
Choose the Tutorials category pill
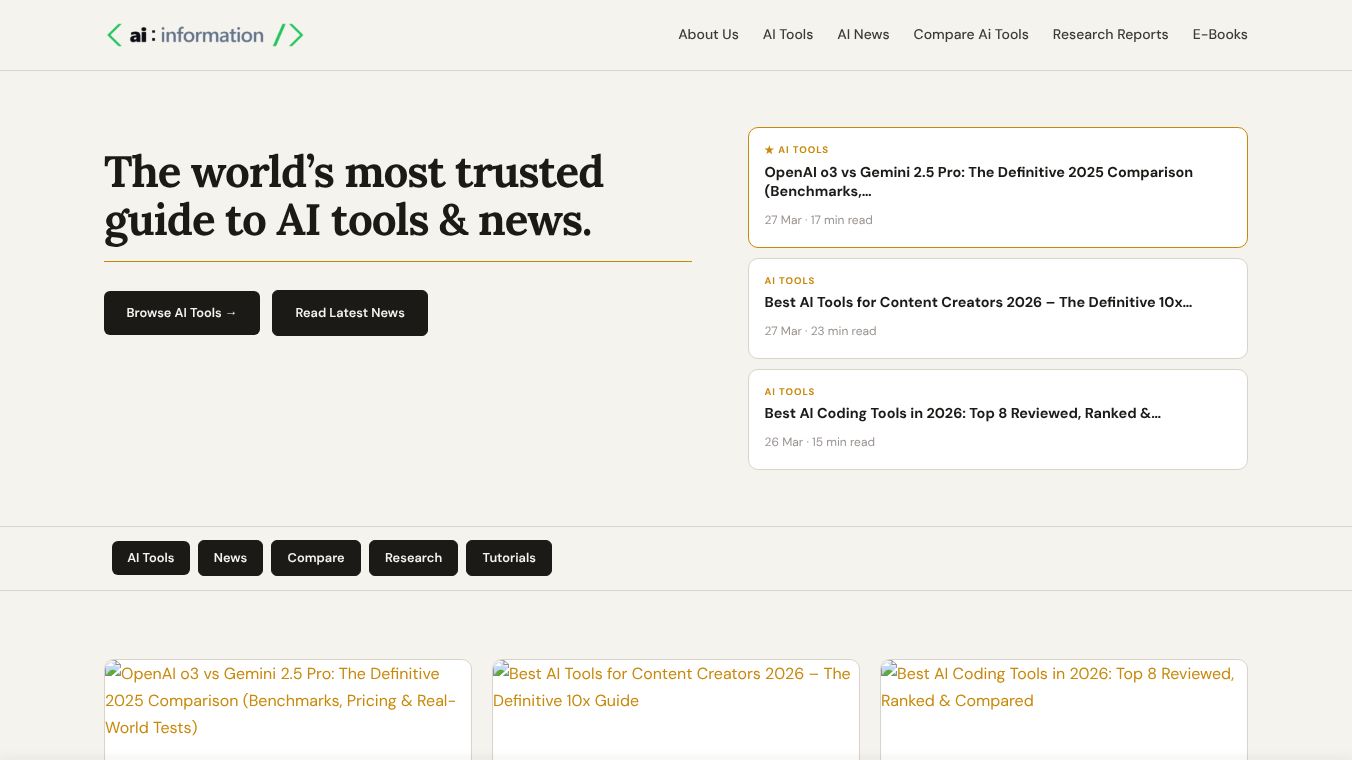pos(509,558)
